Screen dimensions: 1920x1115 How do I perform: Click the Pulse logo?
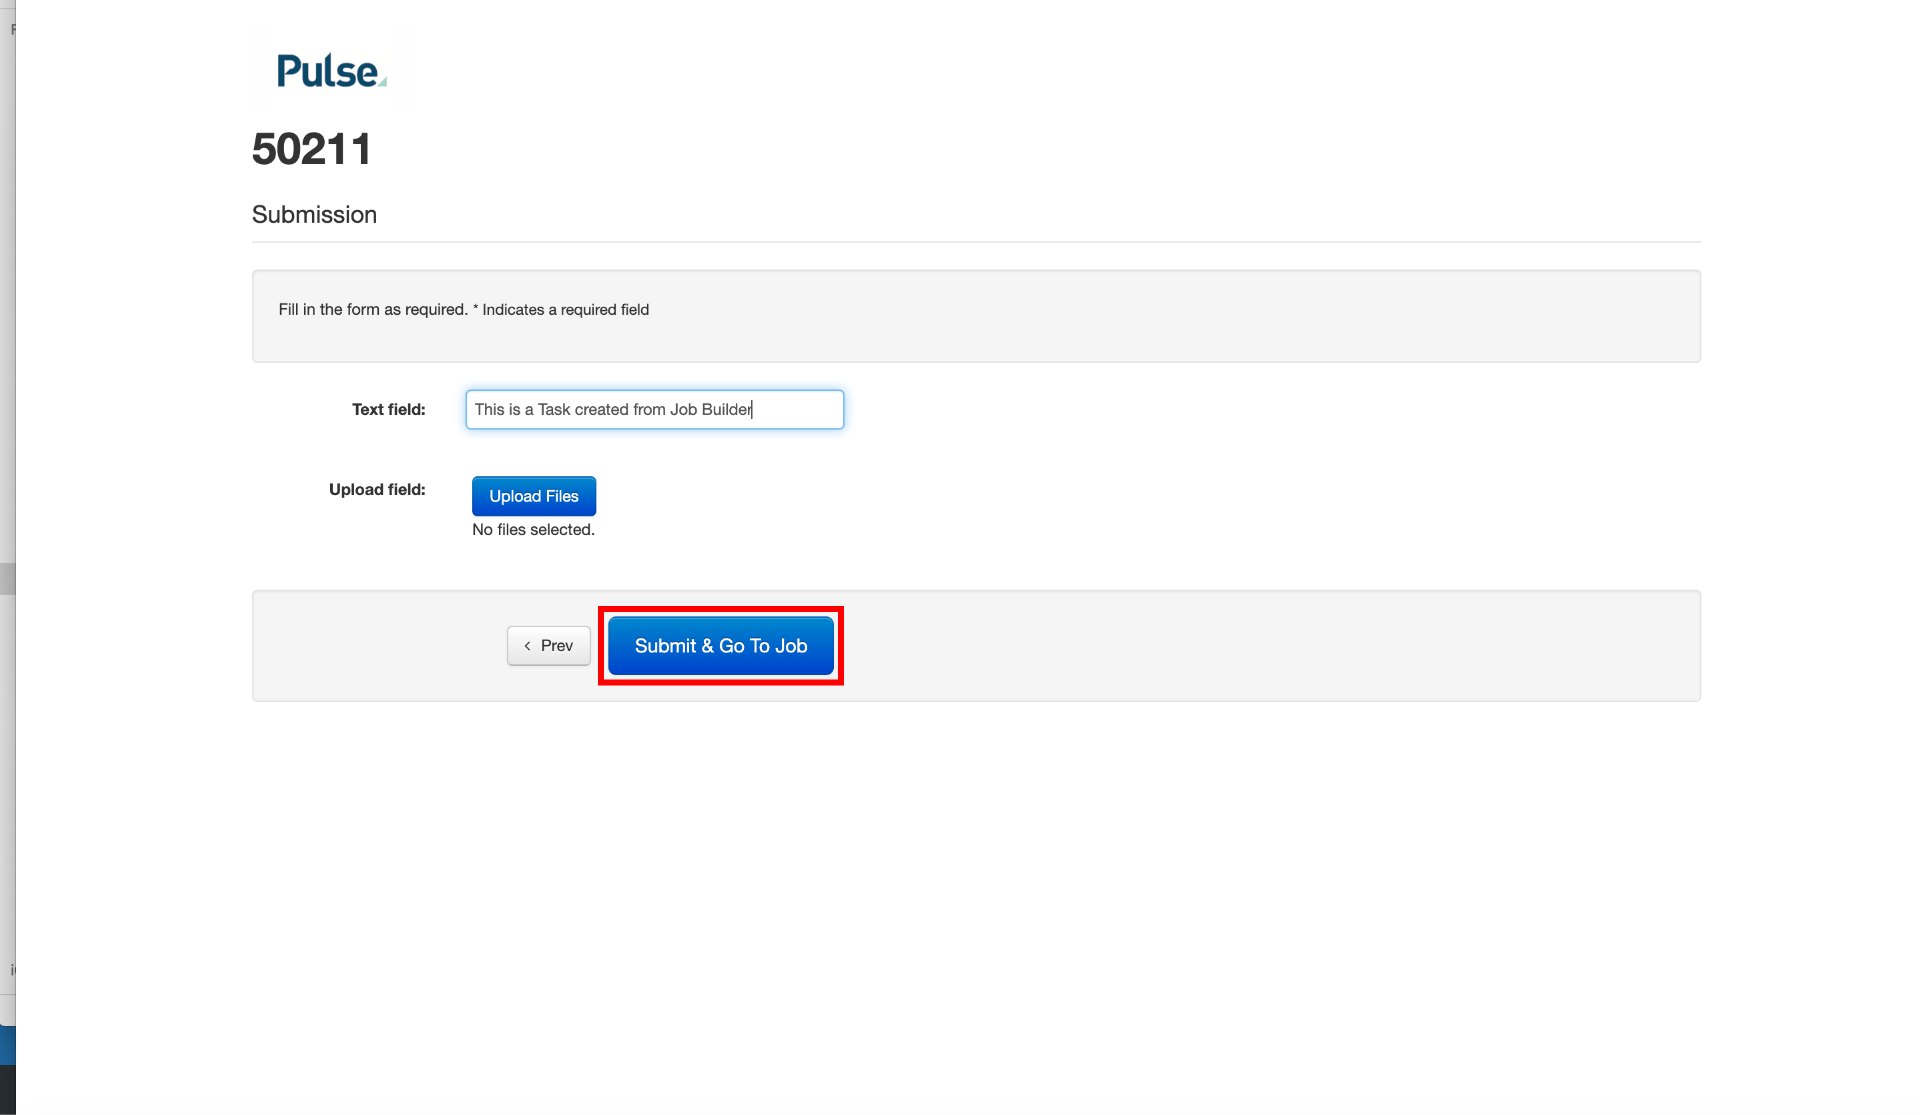(331, 70)
